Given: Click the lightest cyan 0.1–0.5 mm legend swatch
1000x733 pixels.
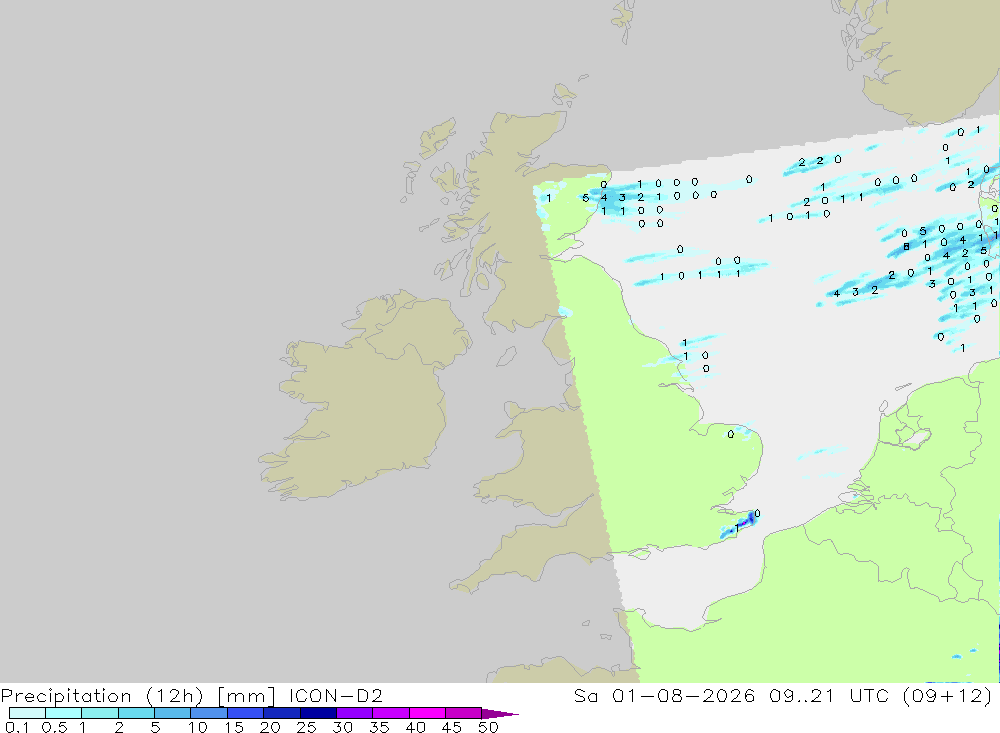Looking at the screenshot, I should (x=27, y=713).
